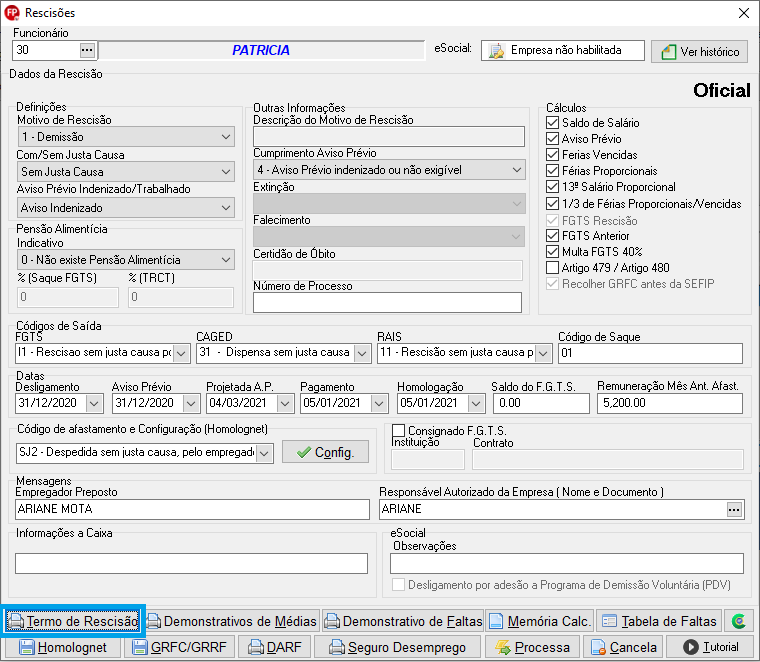760x662 pixels.
Task: Enable Artigo 479 / Artigo 480
Action: pos(553,268)
